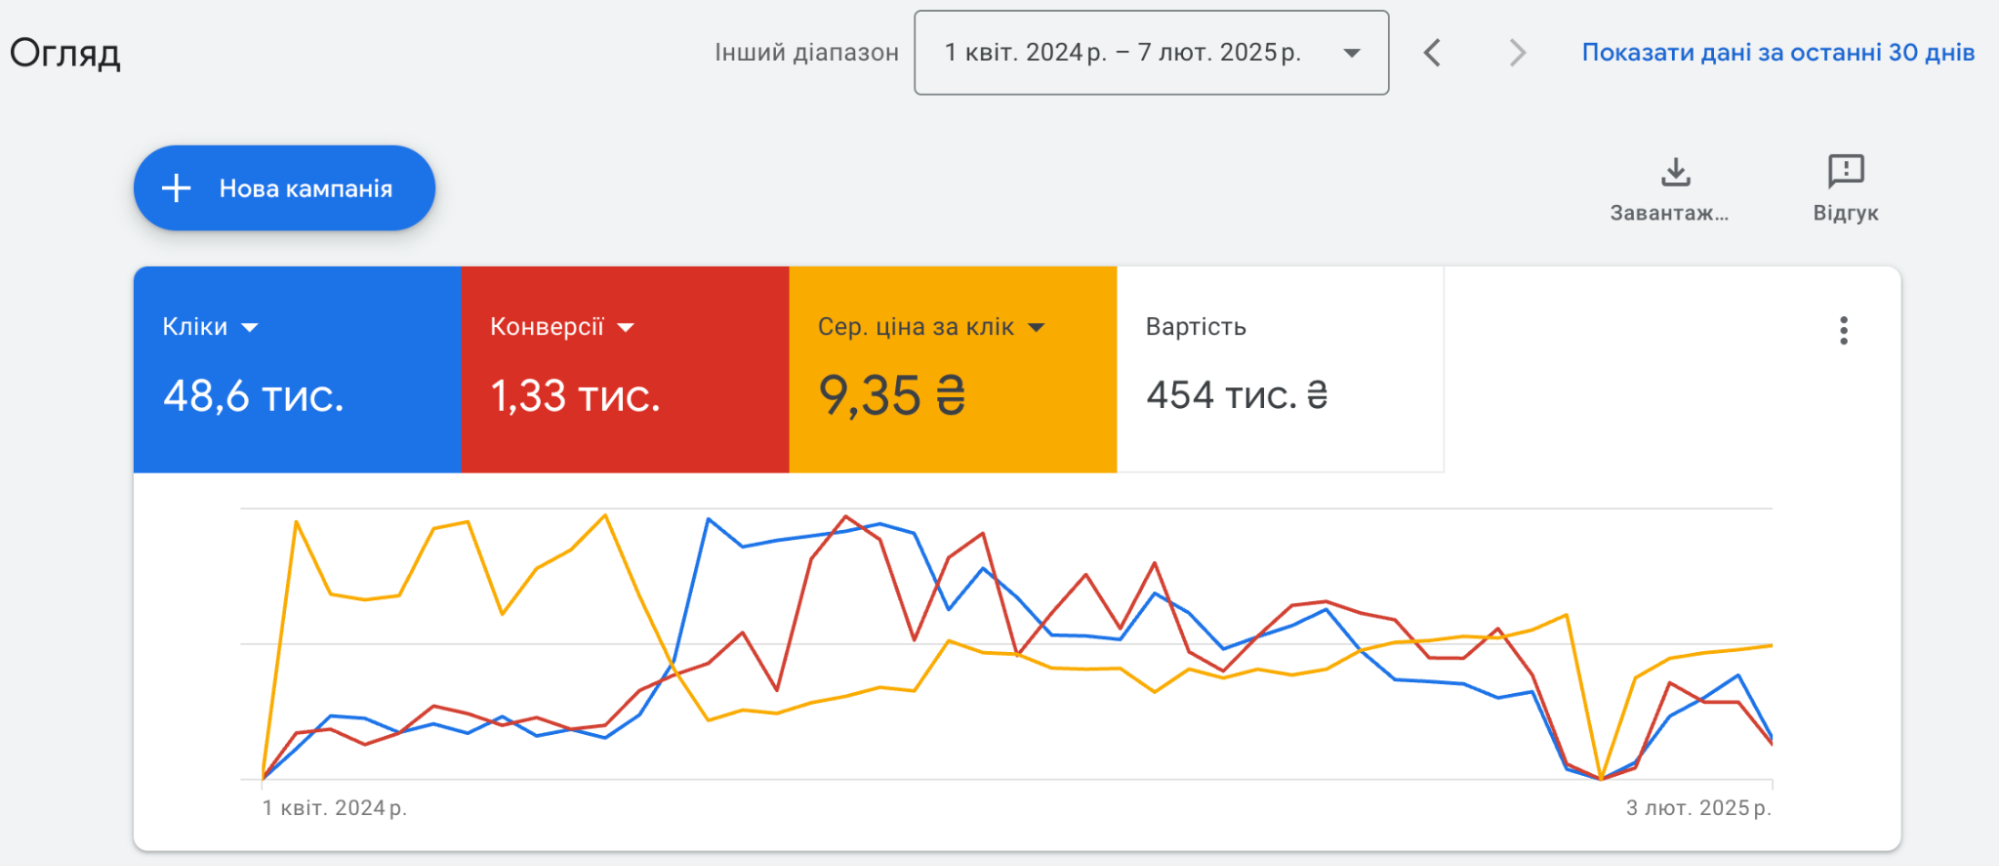Expand the Конверсії metric dropdown
Screen dimensions: 1999x866
tap(626, 328)
